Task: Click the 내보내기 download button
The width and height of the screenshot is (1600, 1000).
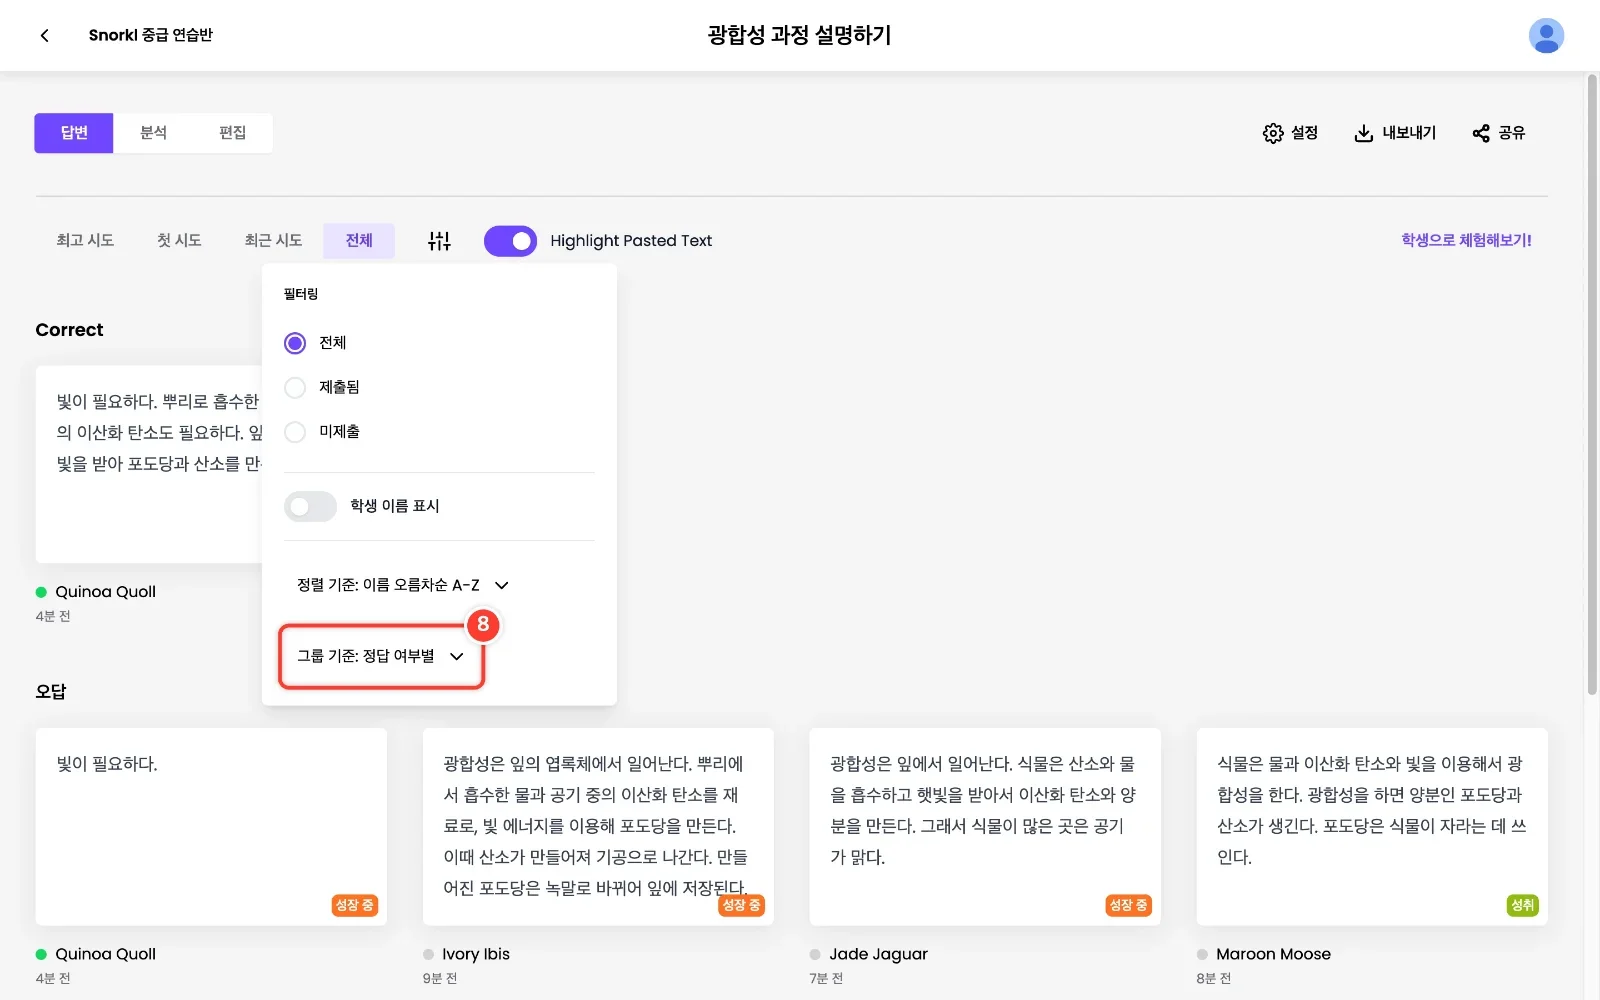Action: tap(1395, 133)
